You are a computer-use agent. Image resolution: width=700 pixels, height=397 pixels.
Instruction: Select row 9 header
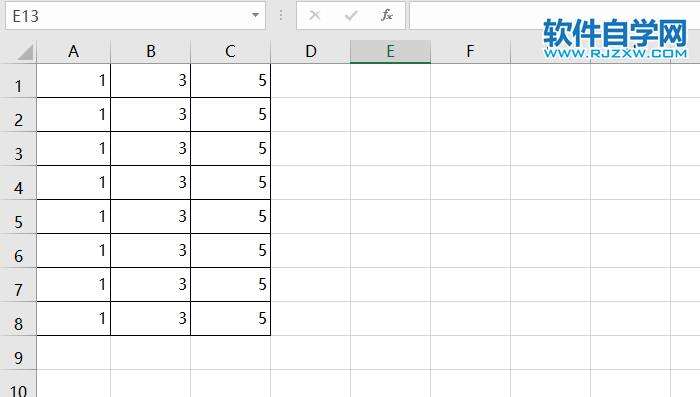click(x=18, y=353)
